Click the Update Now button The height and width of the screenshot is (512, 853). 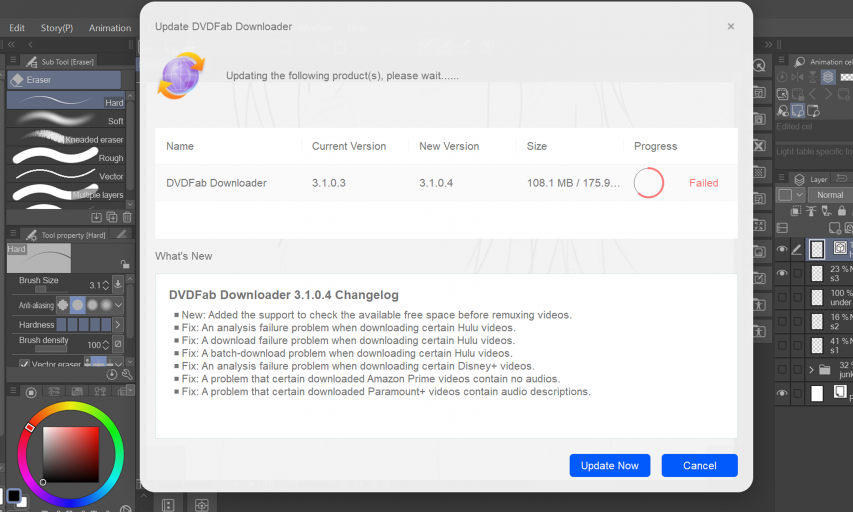click(609, 465)
